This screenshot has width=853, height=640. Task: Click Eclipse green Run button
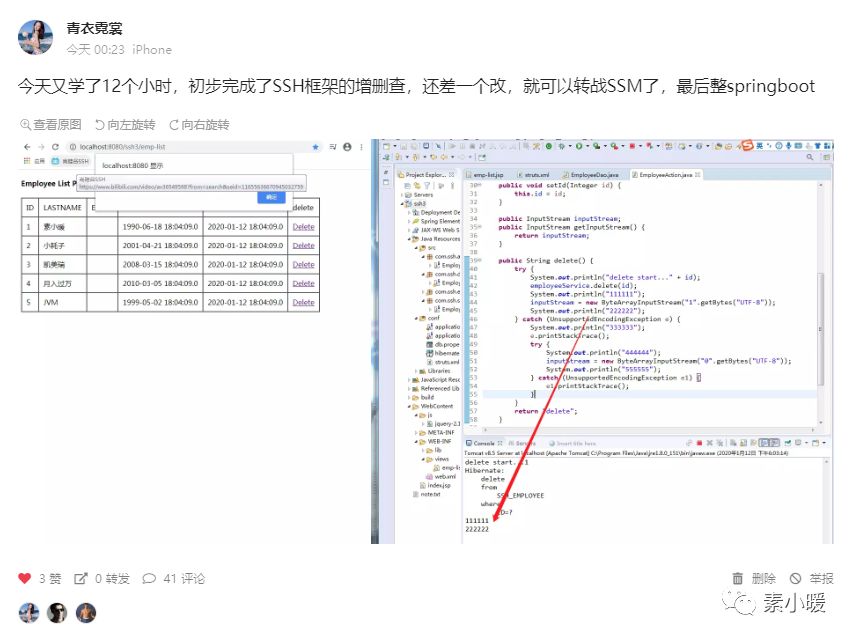[x=579, y=146]
